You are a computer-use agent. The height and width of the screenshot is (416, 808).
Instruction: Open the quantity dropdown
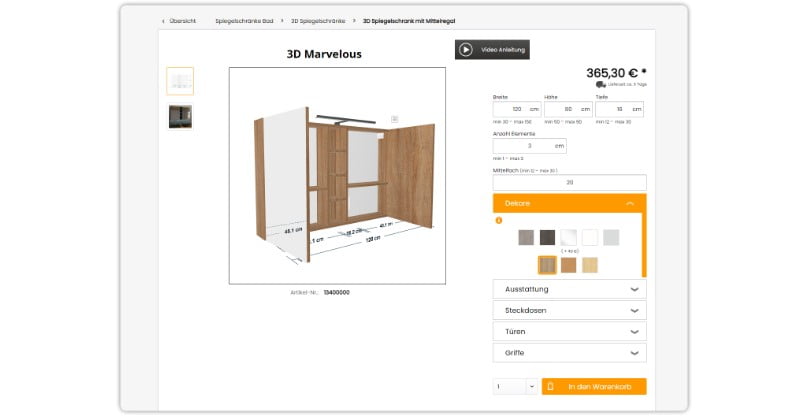point(515,386)
